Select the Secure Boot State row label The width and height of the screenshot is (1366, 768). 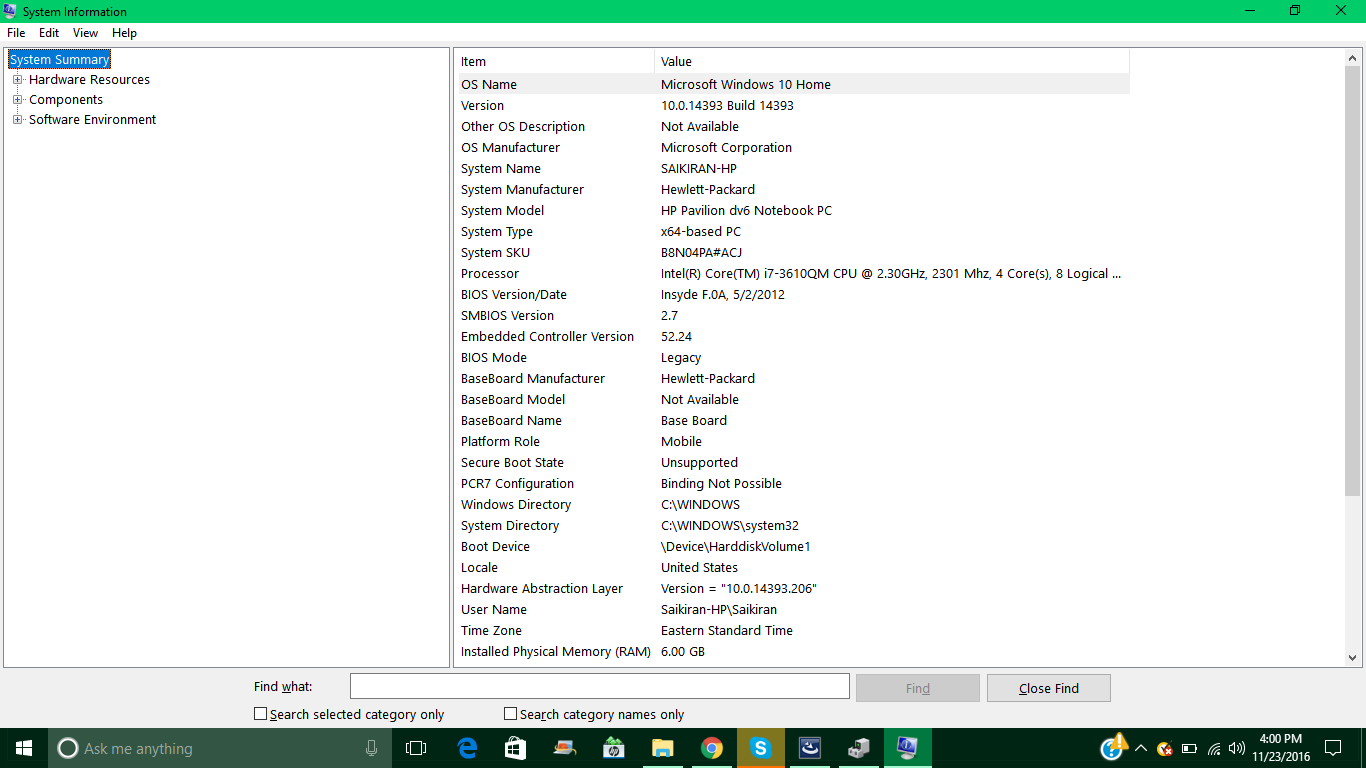[512, 463]
